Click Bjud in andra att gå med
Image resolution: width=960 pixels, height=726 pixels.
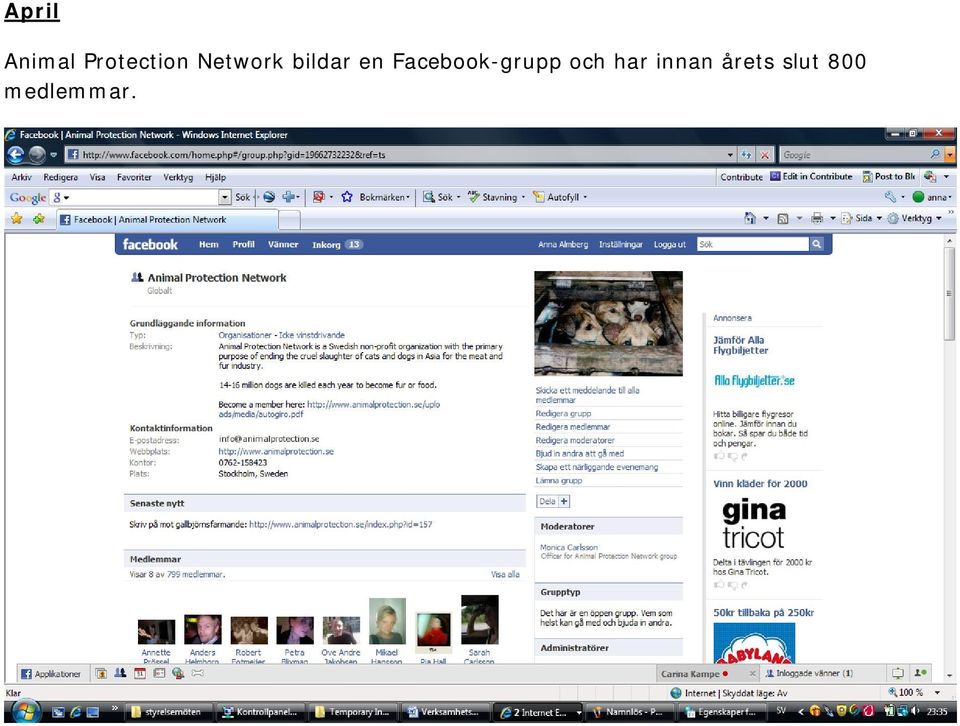pyautogui.click(x=580, y=454)
